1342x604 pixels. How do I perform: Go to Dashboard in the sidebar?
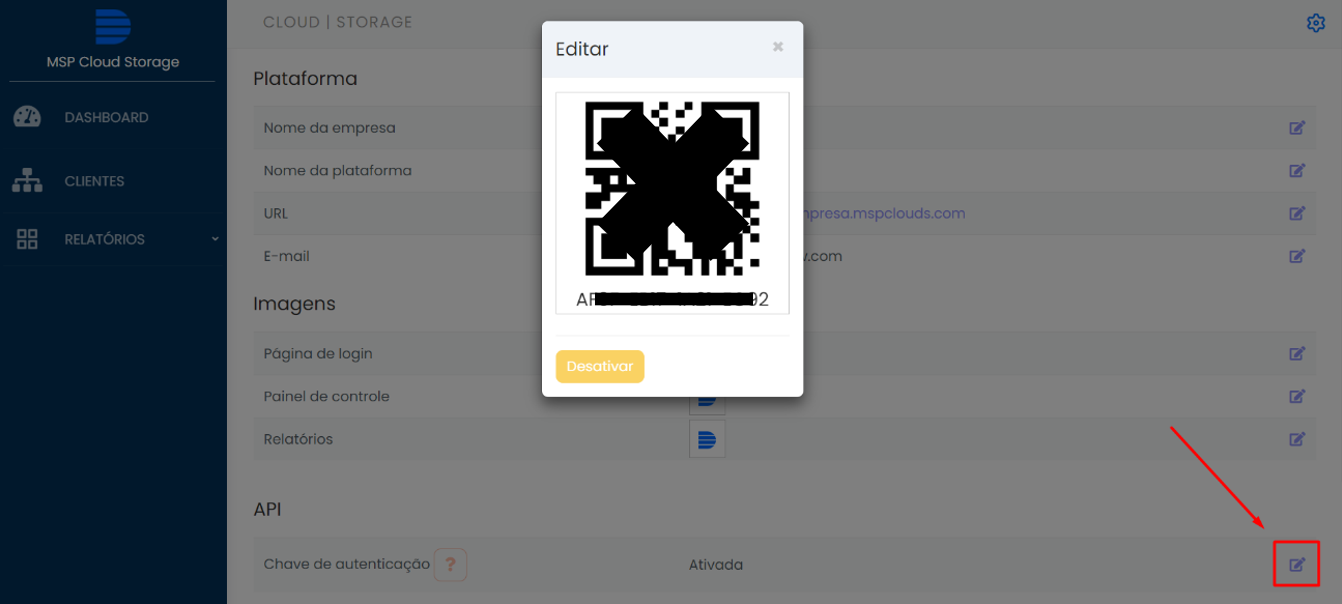coord(106,117)
